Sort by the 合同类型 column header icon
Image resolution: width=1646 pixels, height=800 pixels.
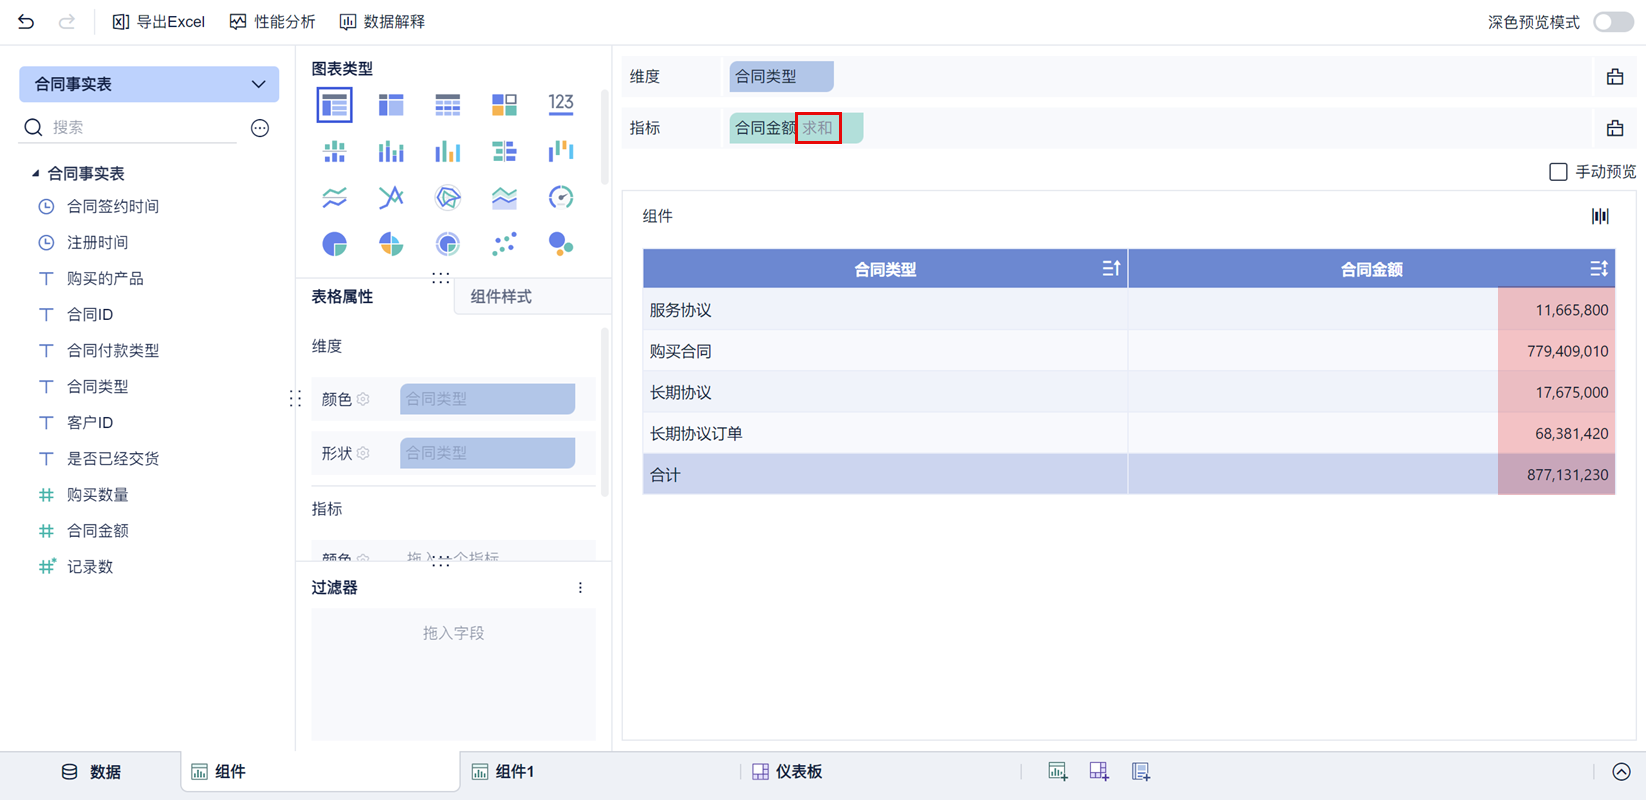[x=1111, y=268]
